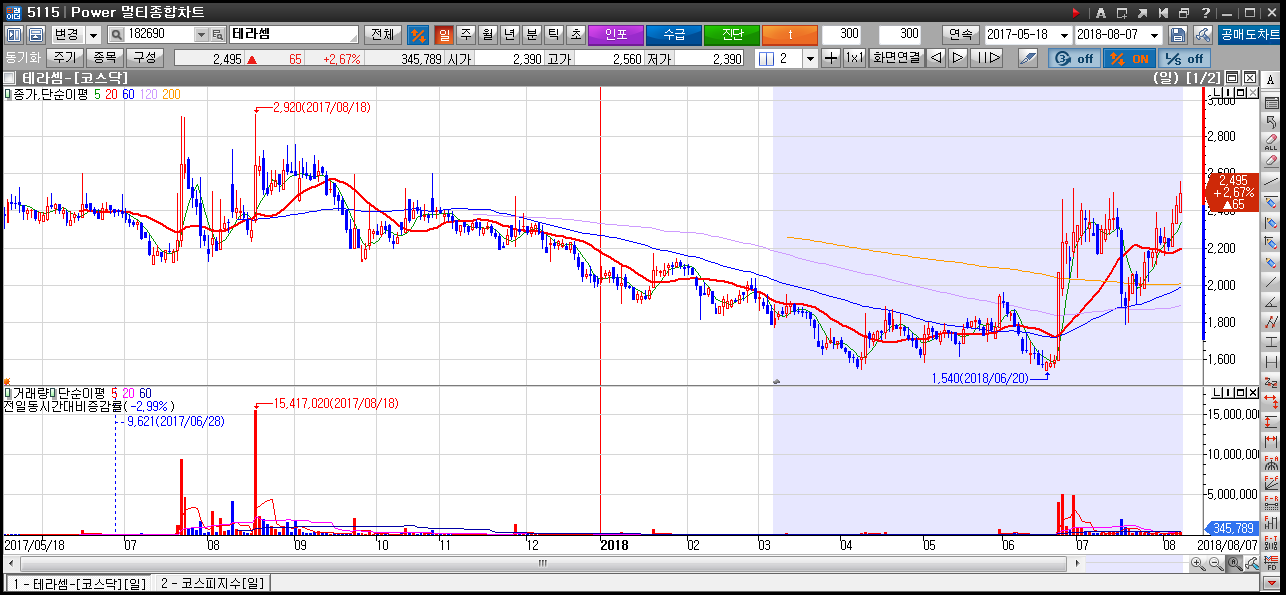The width and height of the screenshot is (1286, 595).
Task: Save chart using the floppy disk icon
Action: (x=1178, y=34)
